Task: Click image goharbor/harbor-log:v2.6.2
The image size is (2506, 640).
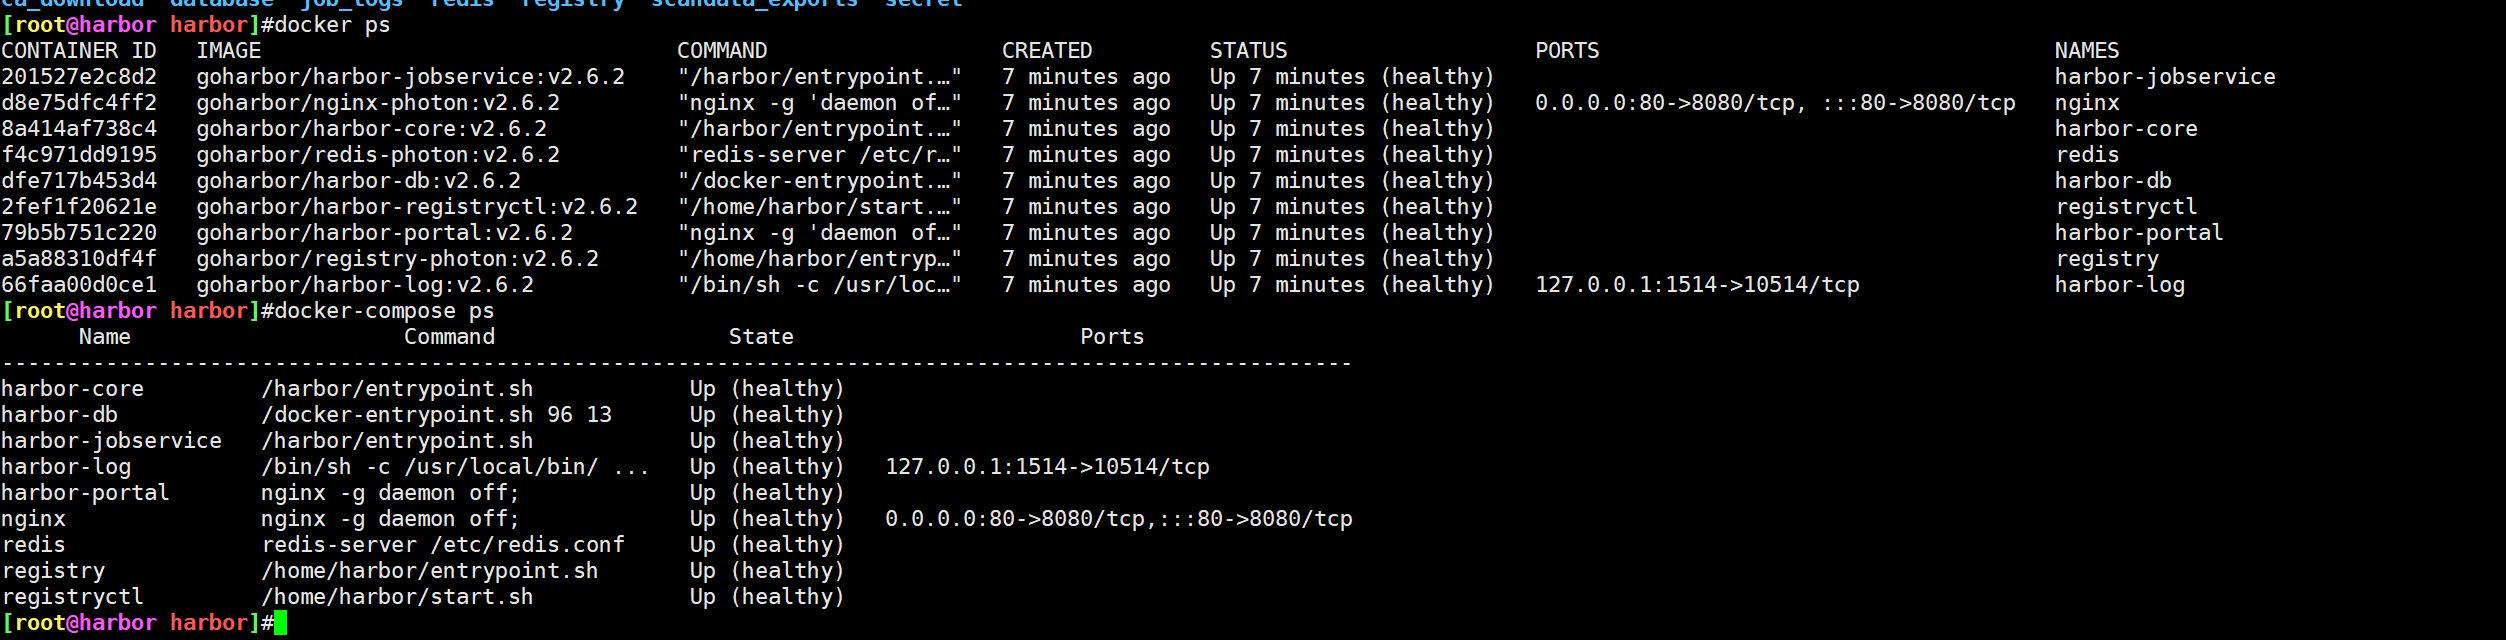Action: pyautogui.click(x=365, y=285)
